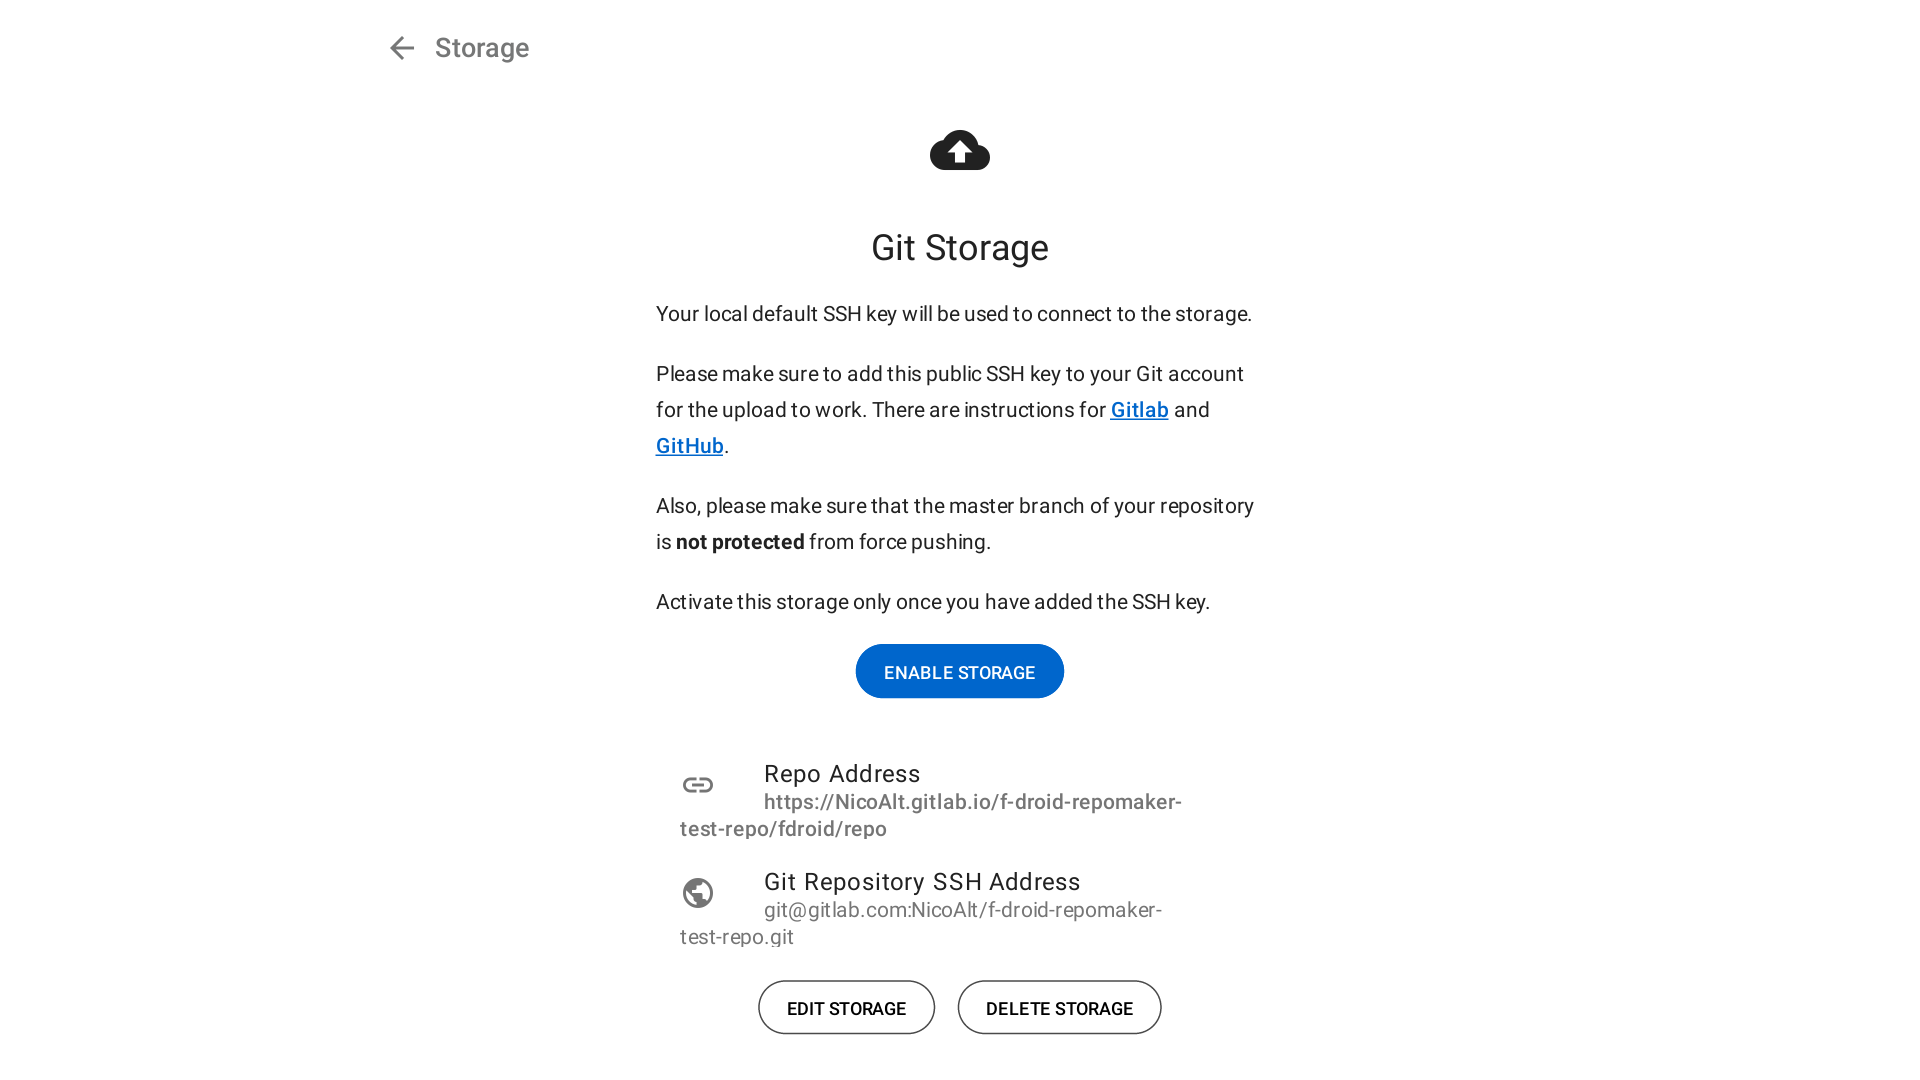Viewport: 1920px width, 1080px height.
Task: Click the 'Also, please make sure' paragraph
Action: (x=954, y=507)
